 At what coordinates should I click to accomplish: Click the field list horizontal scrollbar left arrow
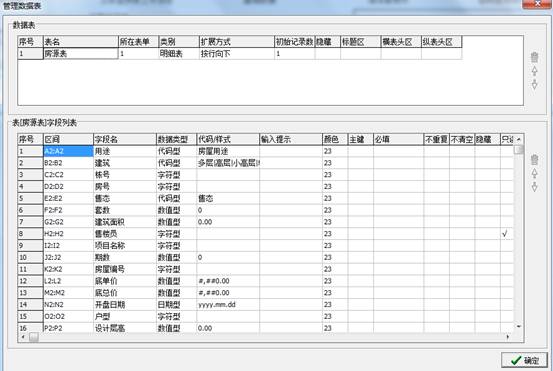coord(23,337)
